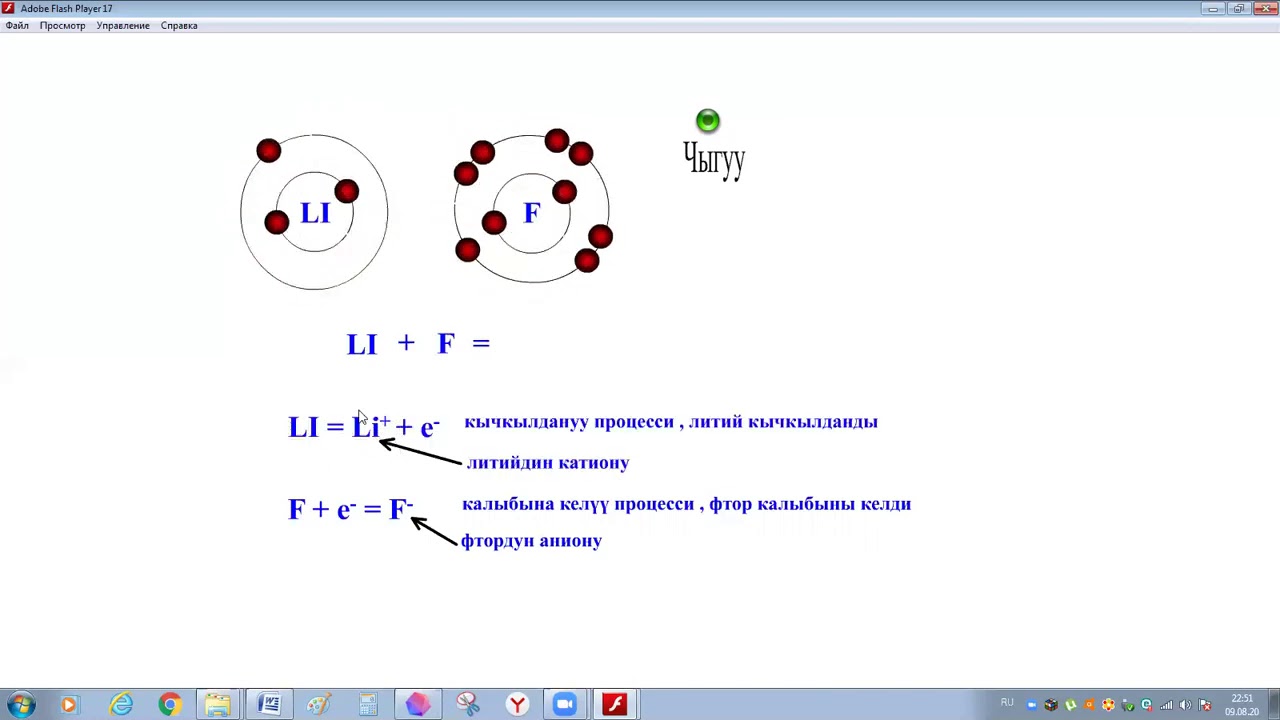
Task: Open the Справка menu
Action: point(179,25)
